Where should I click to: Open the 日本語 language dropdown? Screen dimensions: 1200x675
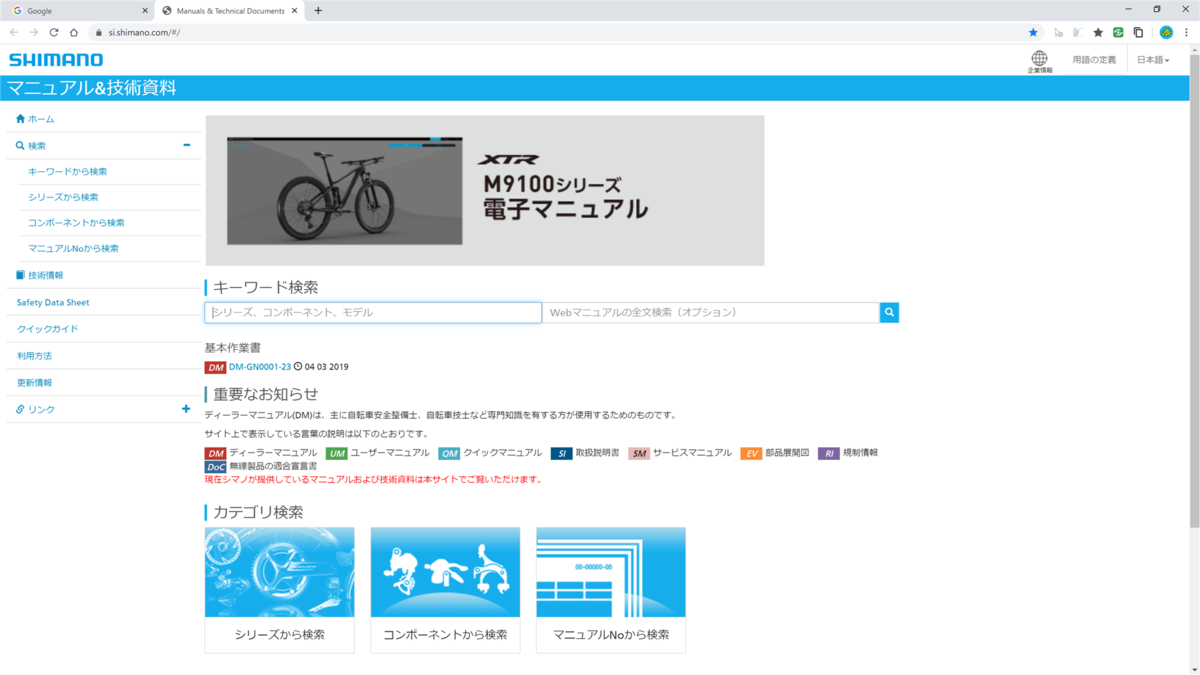tap(1153, 60)
